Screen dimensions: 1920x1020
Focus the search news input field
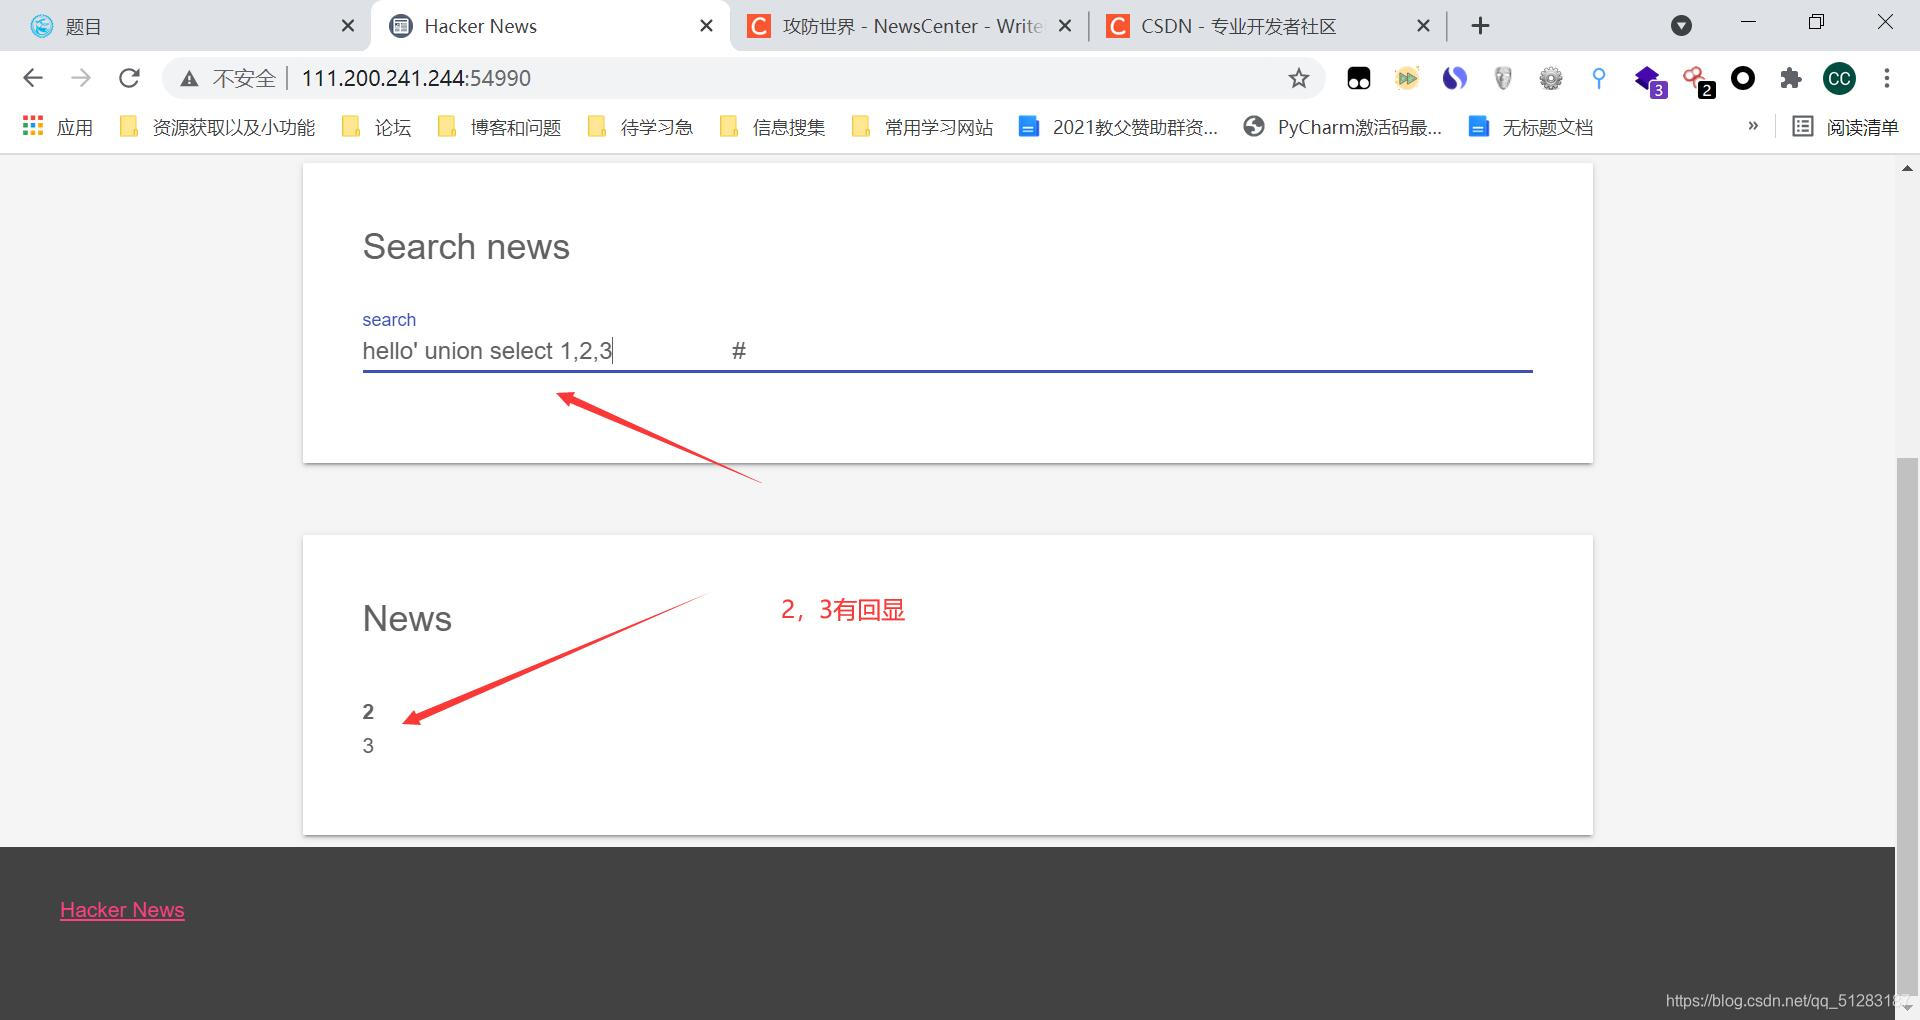tap(947, 351)
